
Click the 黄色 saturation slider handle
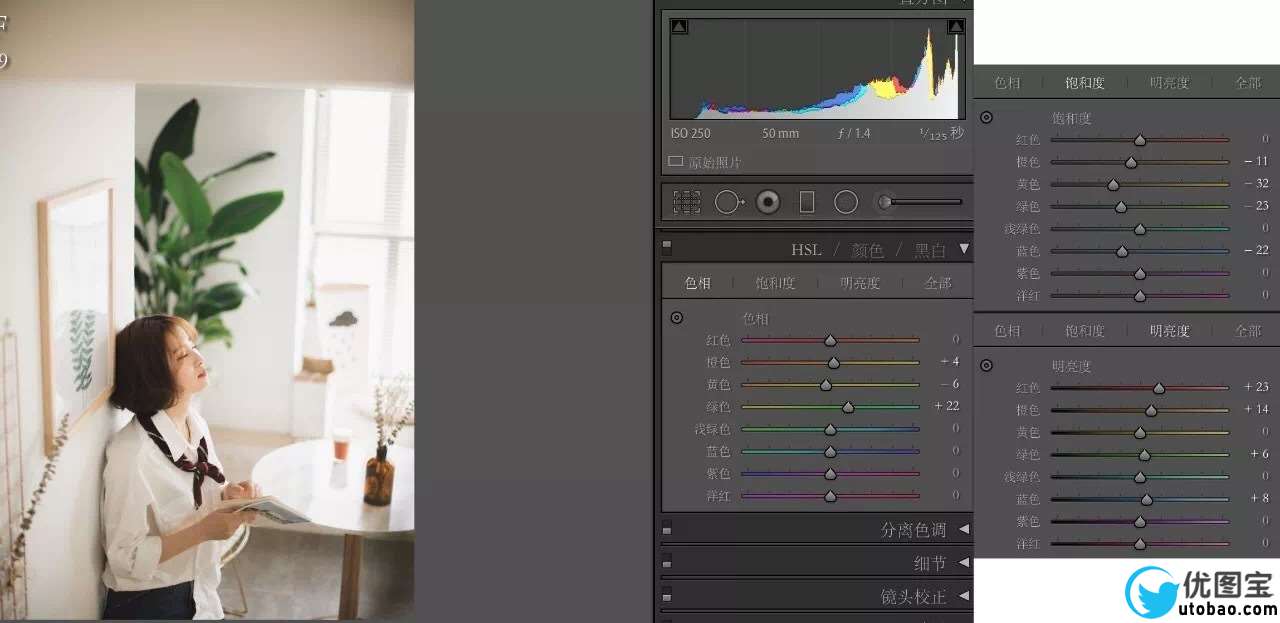tap(1113, 184)
